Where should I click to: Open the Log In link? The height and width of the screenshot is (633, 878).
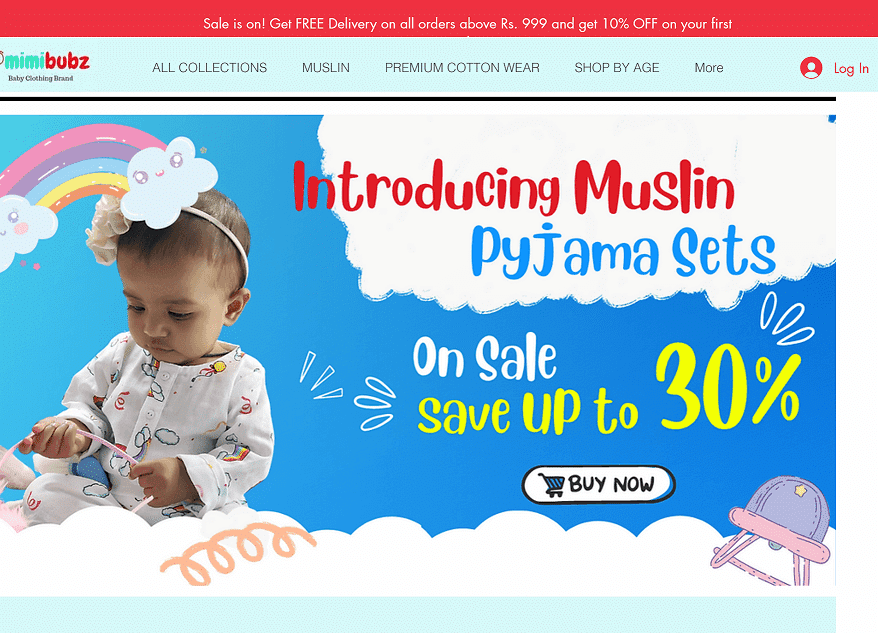pos(851,68)
